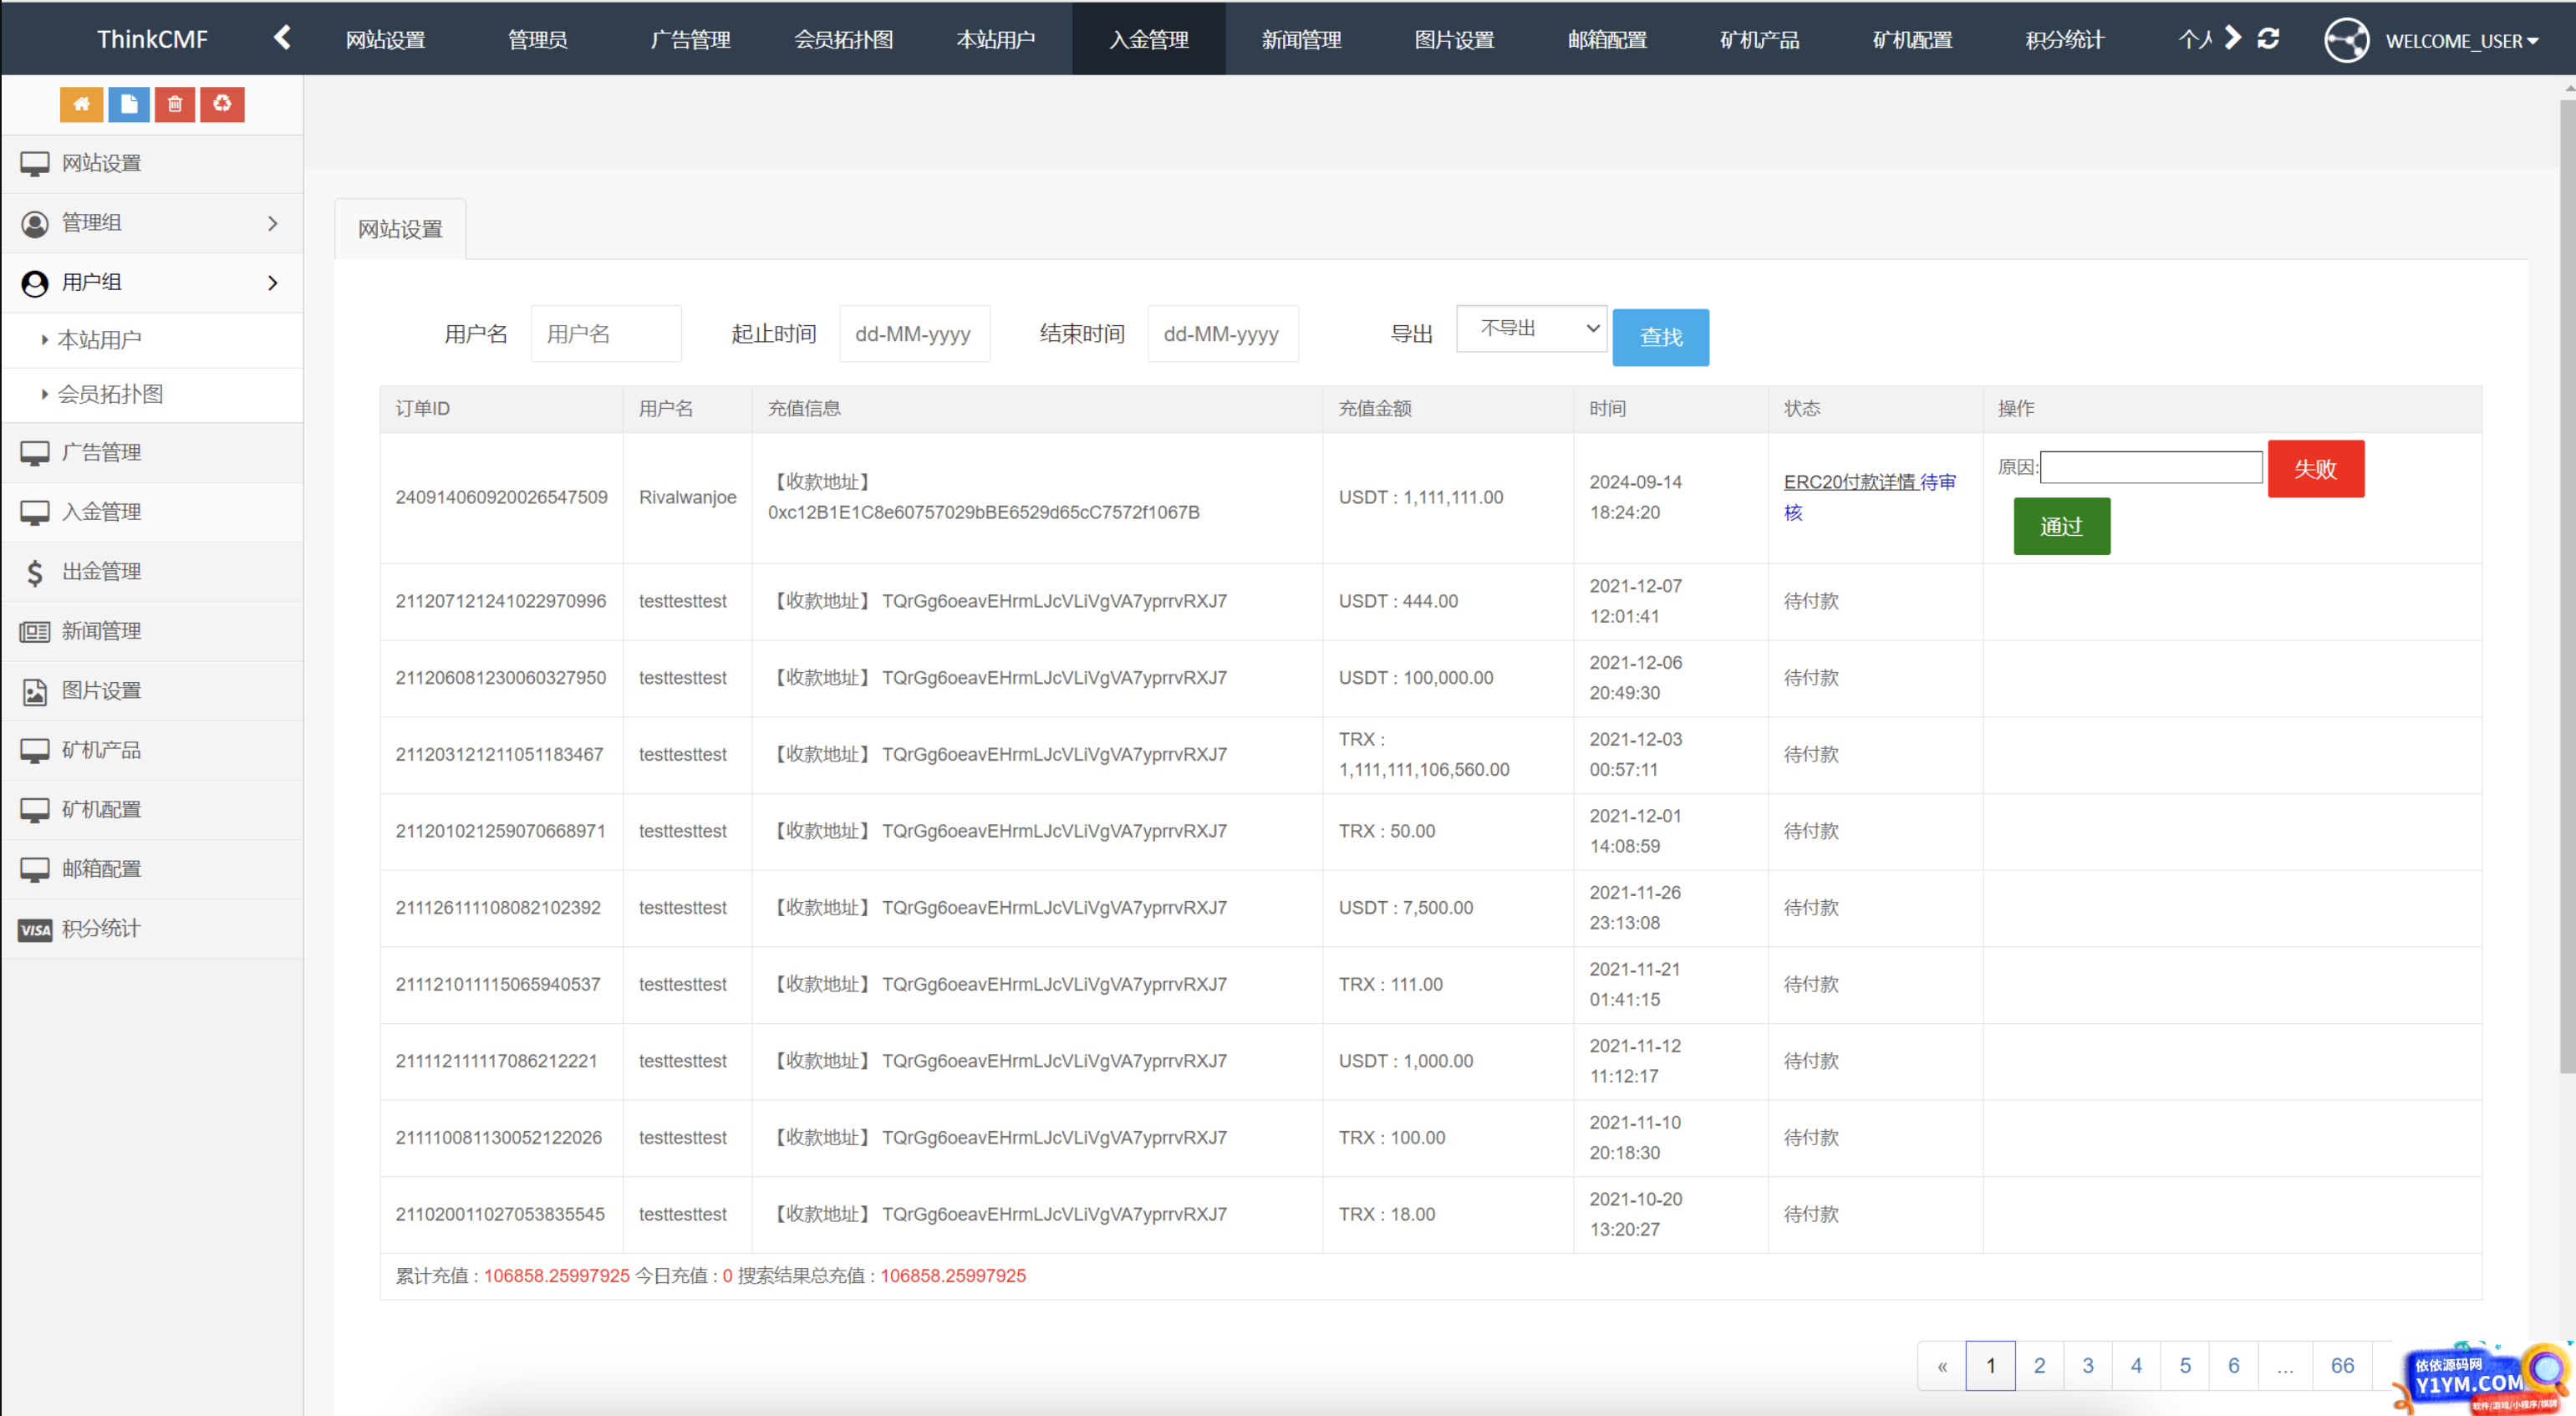
Task: Click the user avatar icon in header
Action: point(2346,40)
